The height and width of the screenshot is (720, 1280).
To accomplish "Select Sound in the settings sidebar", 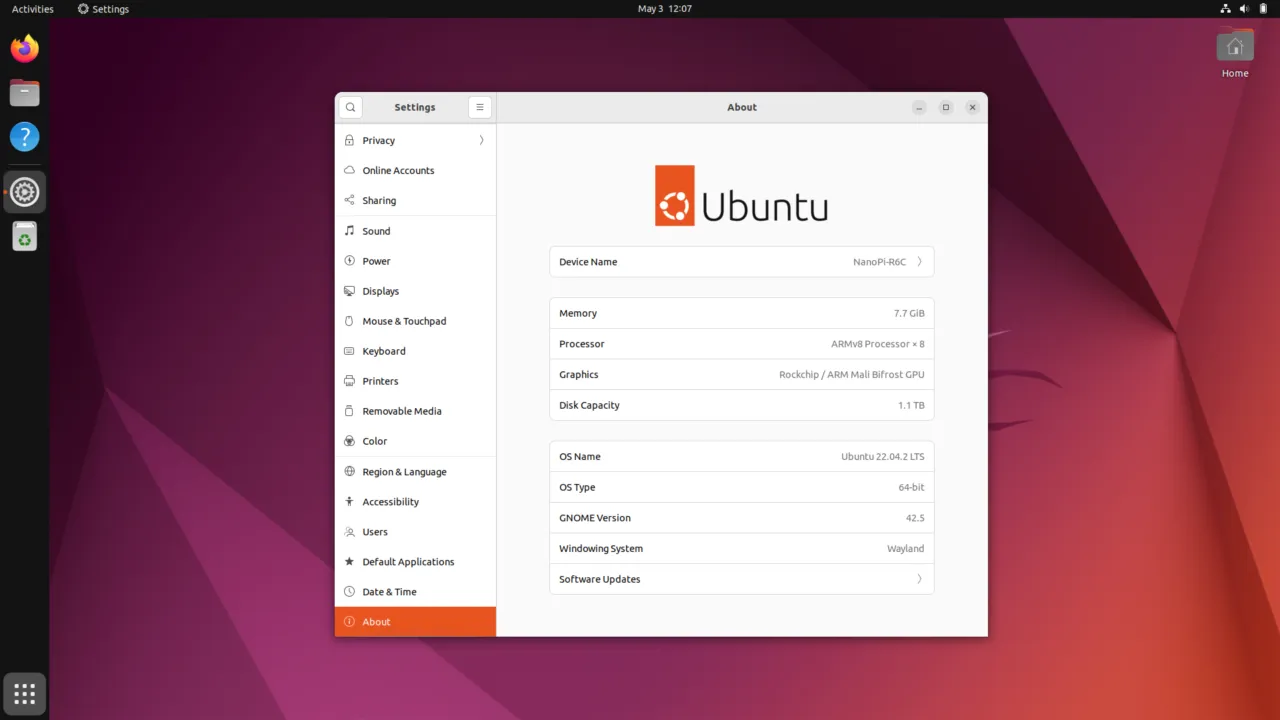I will pos(376,231).
